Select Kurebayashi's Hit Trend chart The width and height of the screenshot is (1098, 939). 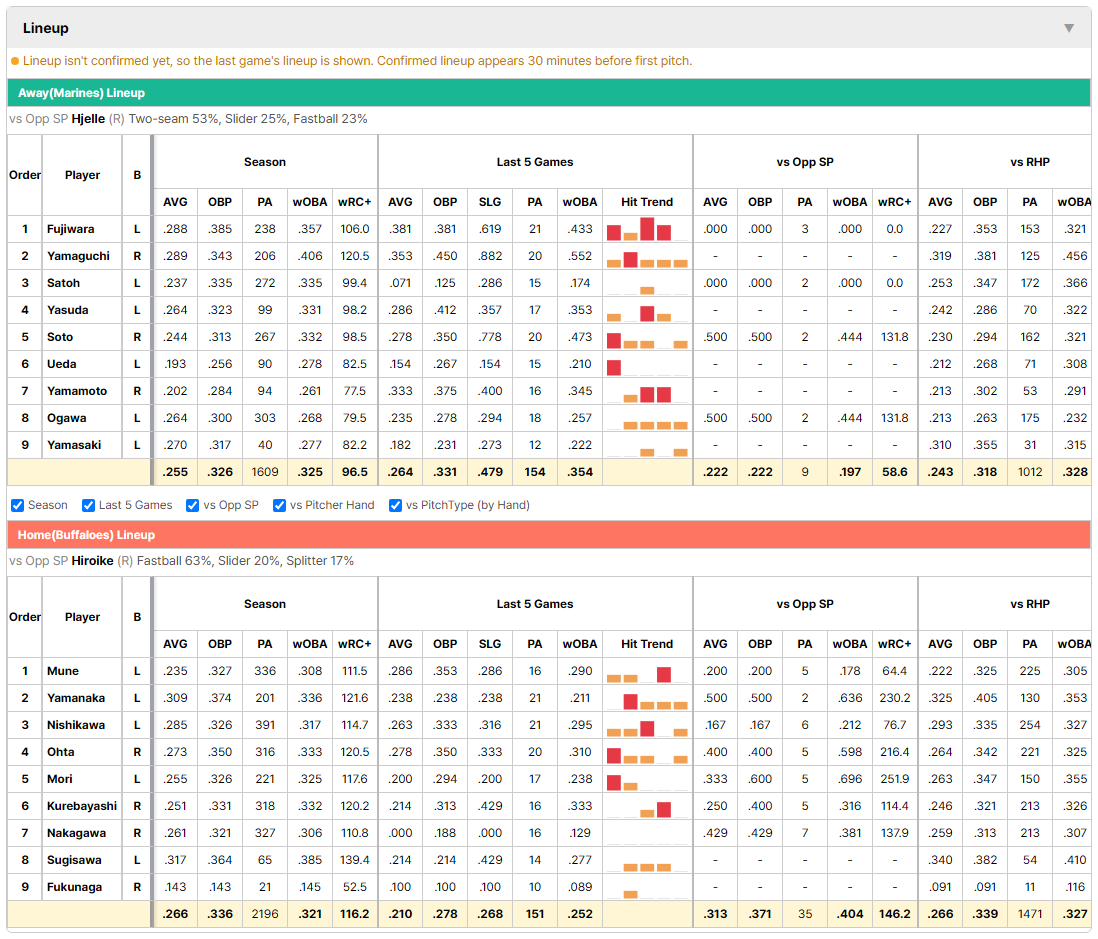click(647, 806)
